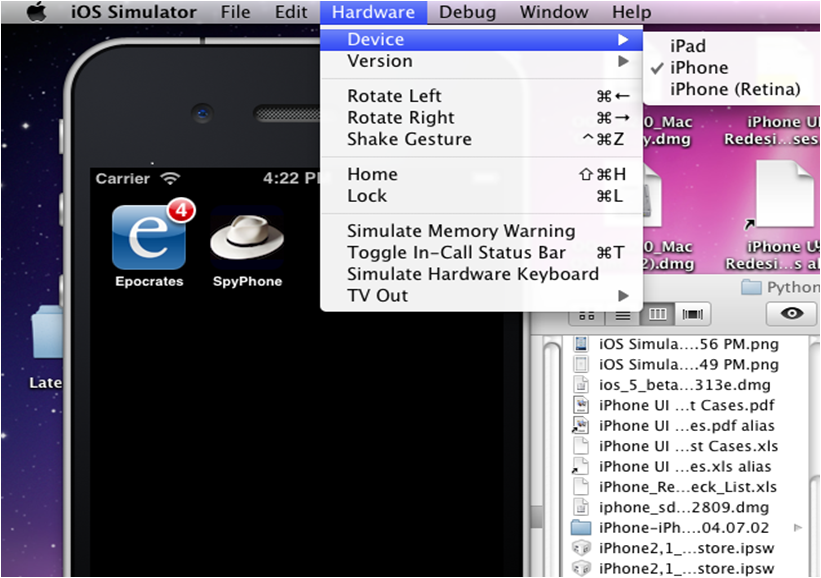Open the Edit menu
The width and height of the screenshot is (821, 578).
(291, 12)
